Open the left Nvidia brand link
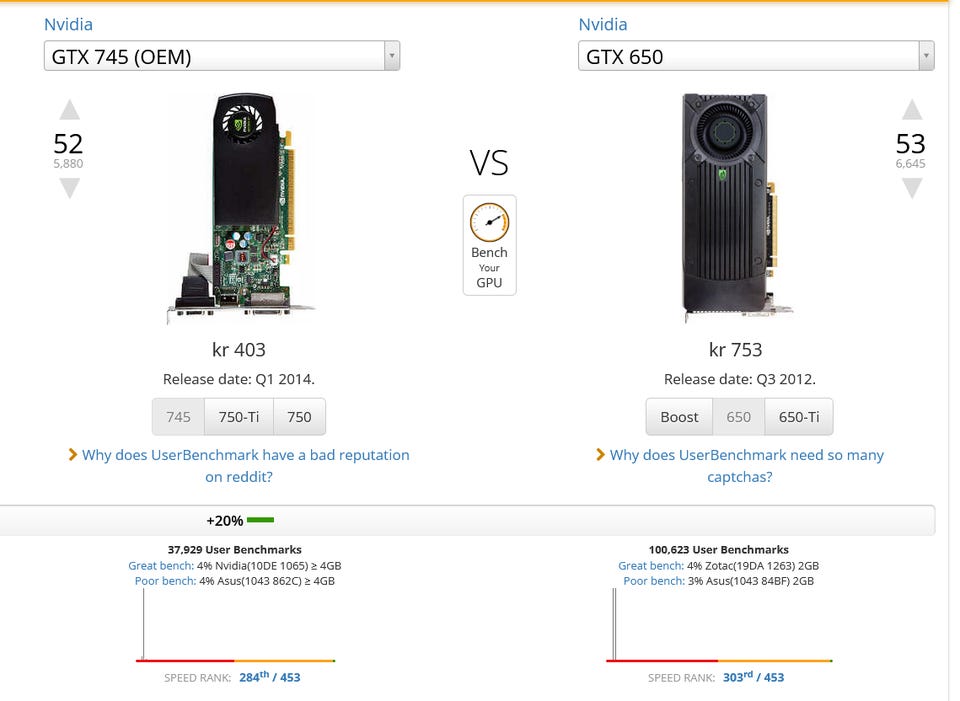960x701 pixels. pos(68,24)
